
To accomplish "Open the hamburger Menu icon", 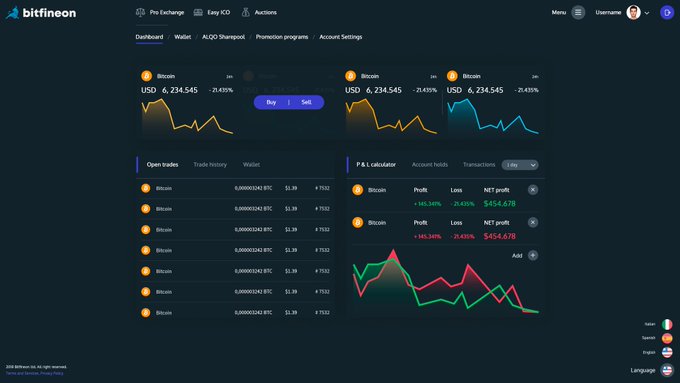I will pyautogui.click(x=578, y=13).
